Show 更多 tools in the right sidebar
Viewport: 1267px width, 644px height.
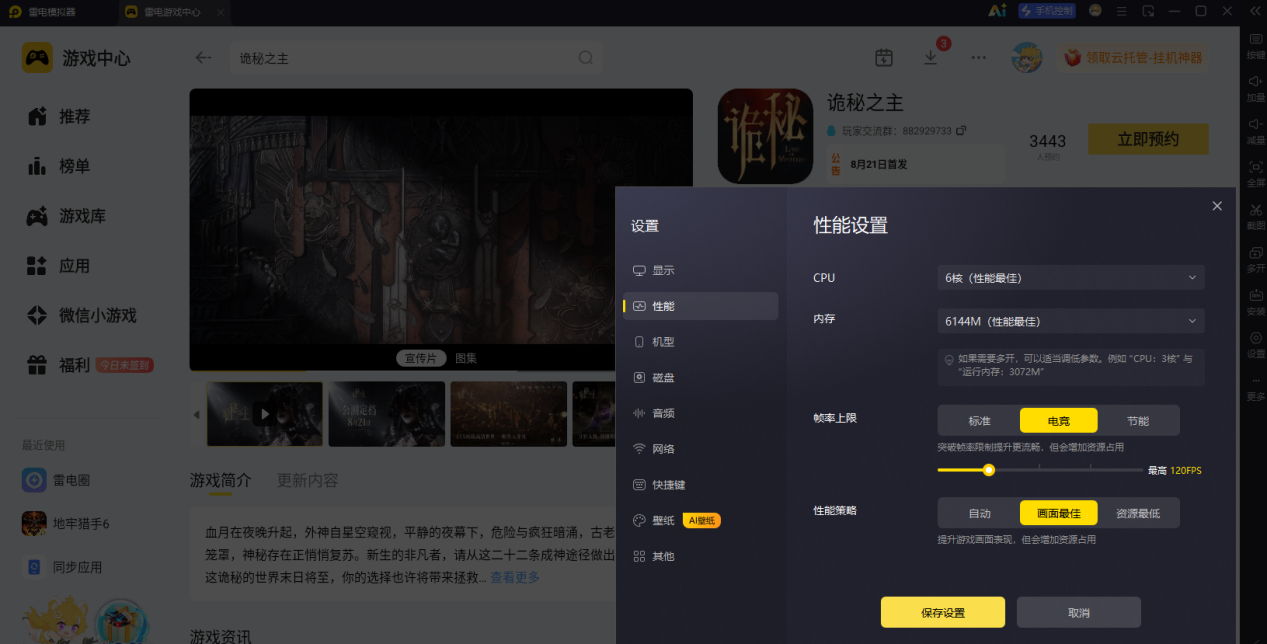[1255, 387]
